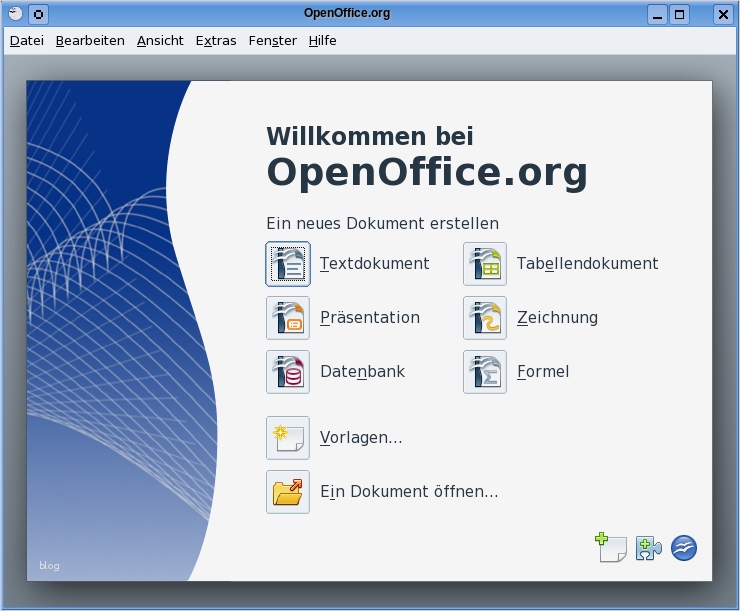Click the Vorlagen templates icon

click(288, 438)
